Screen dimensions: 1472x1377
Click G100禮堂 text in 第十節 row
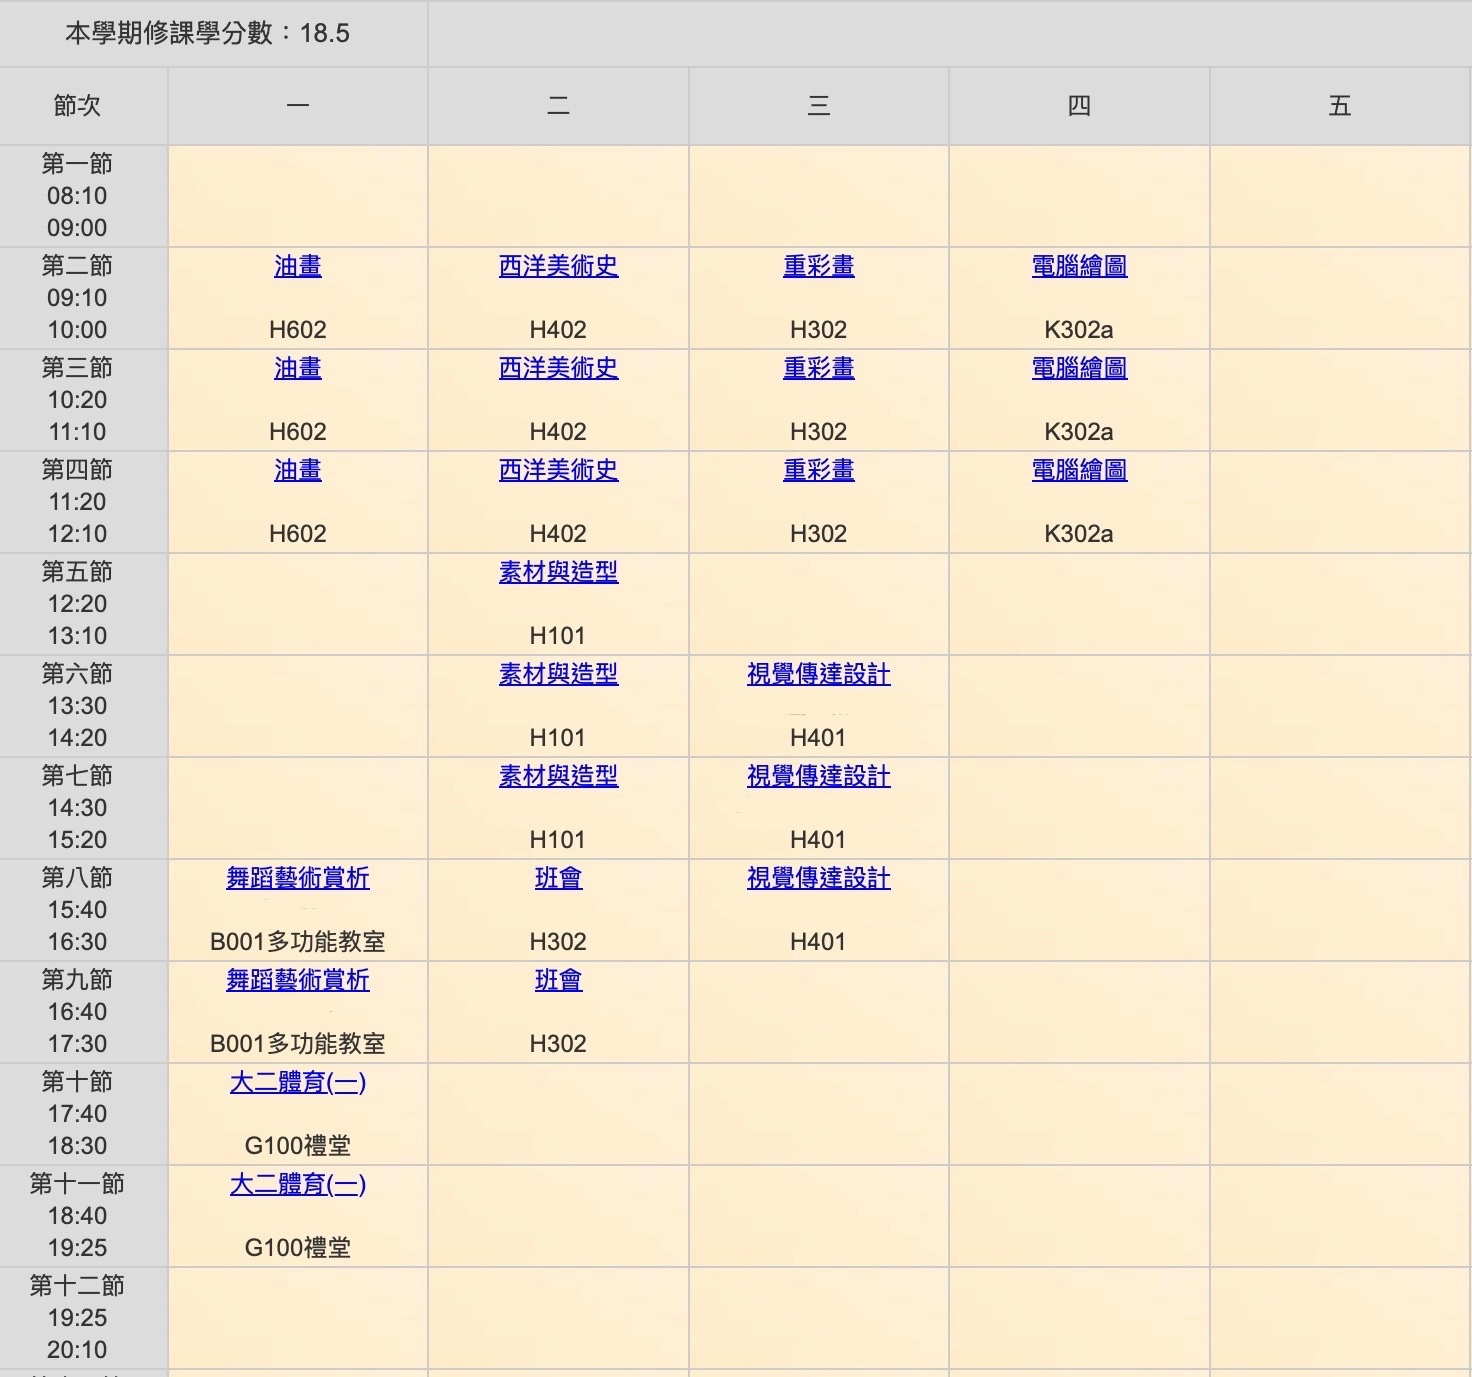298,1146
